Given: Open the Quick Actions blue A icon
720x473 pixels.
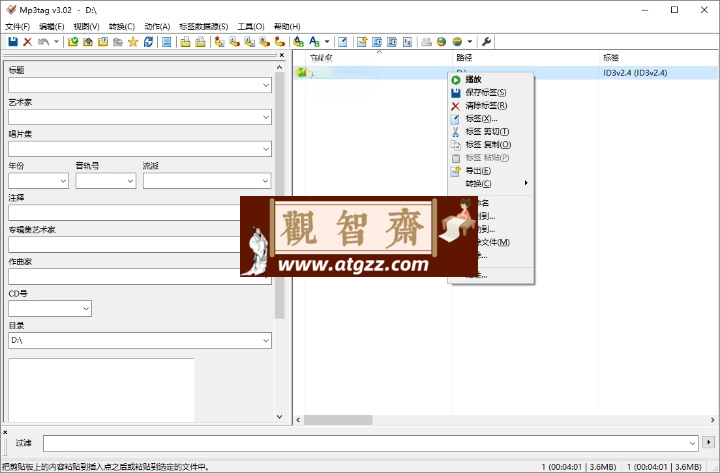Looking at the screenshot, I should click(x=314, y=42).
